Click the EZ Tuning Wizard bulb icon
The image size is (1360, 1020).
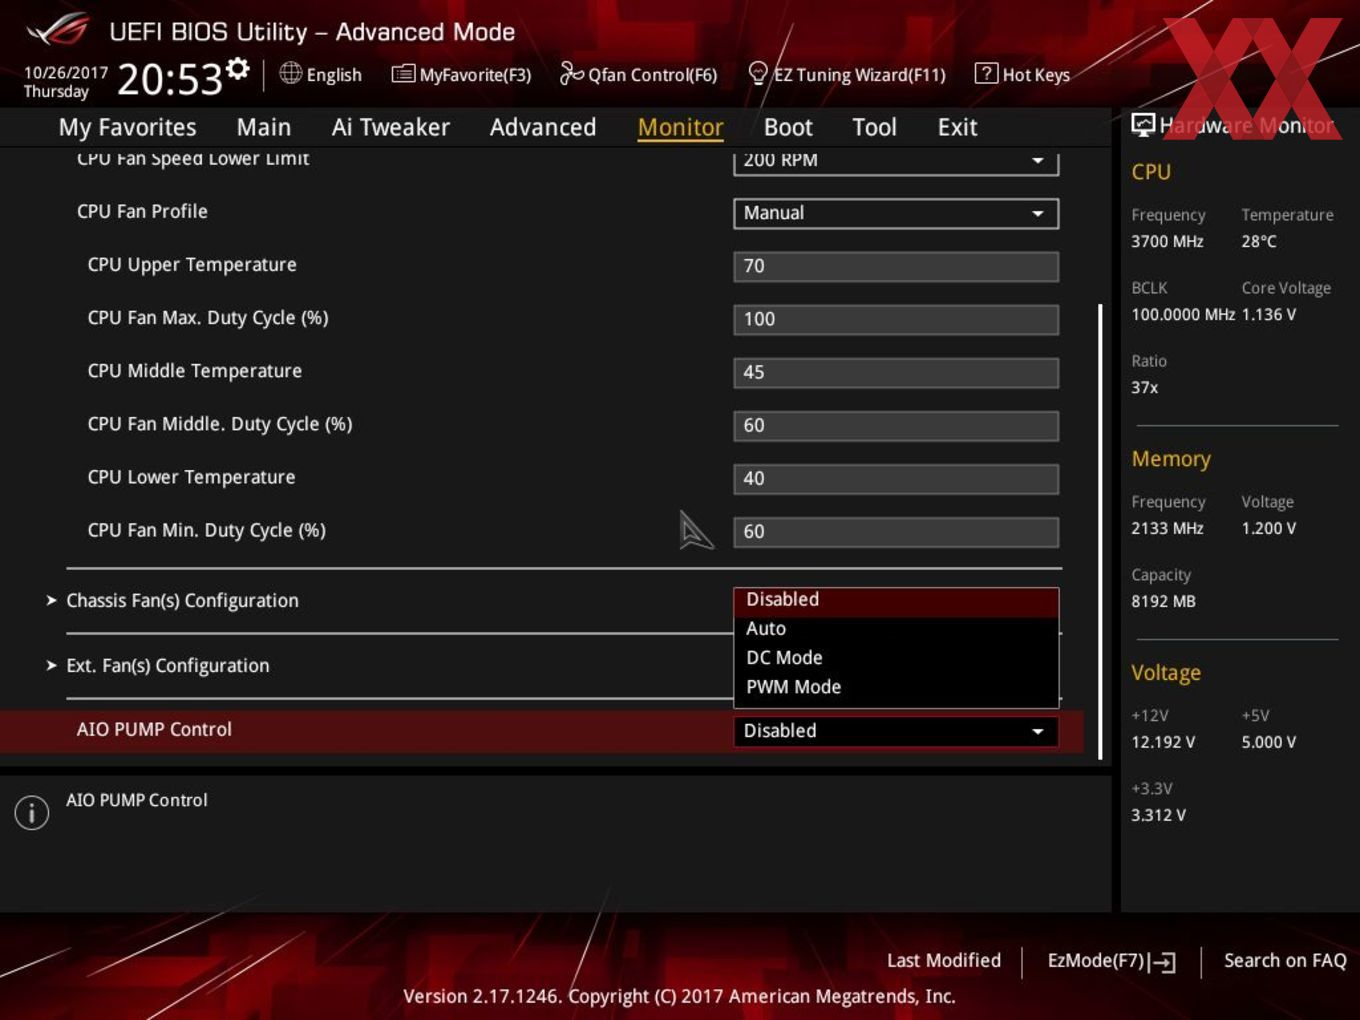click(758, 73)
